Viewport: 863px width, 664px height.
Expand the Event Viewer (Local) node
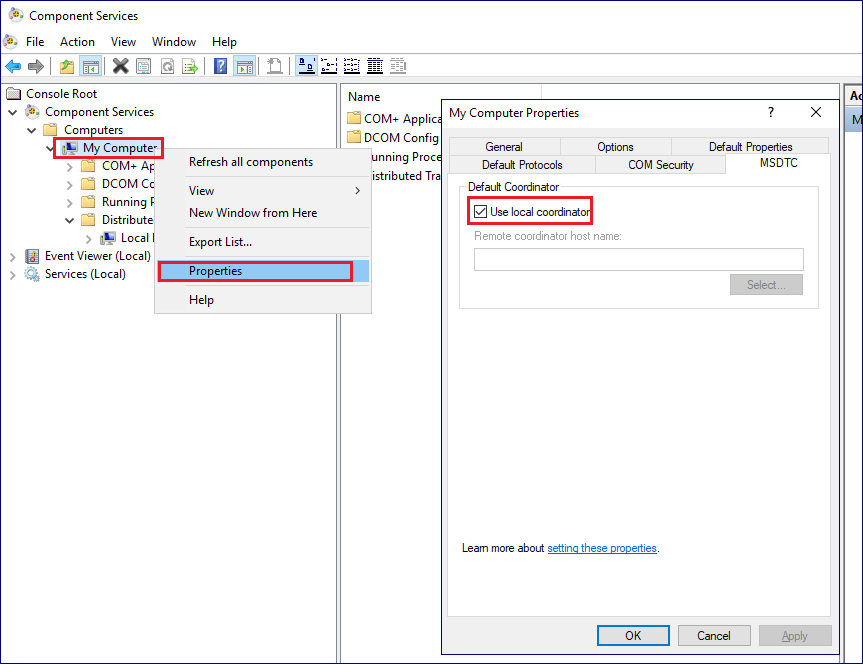pos(13,255)
